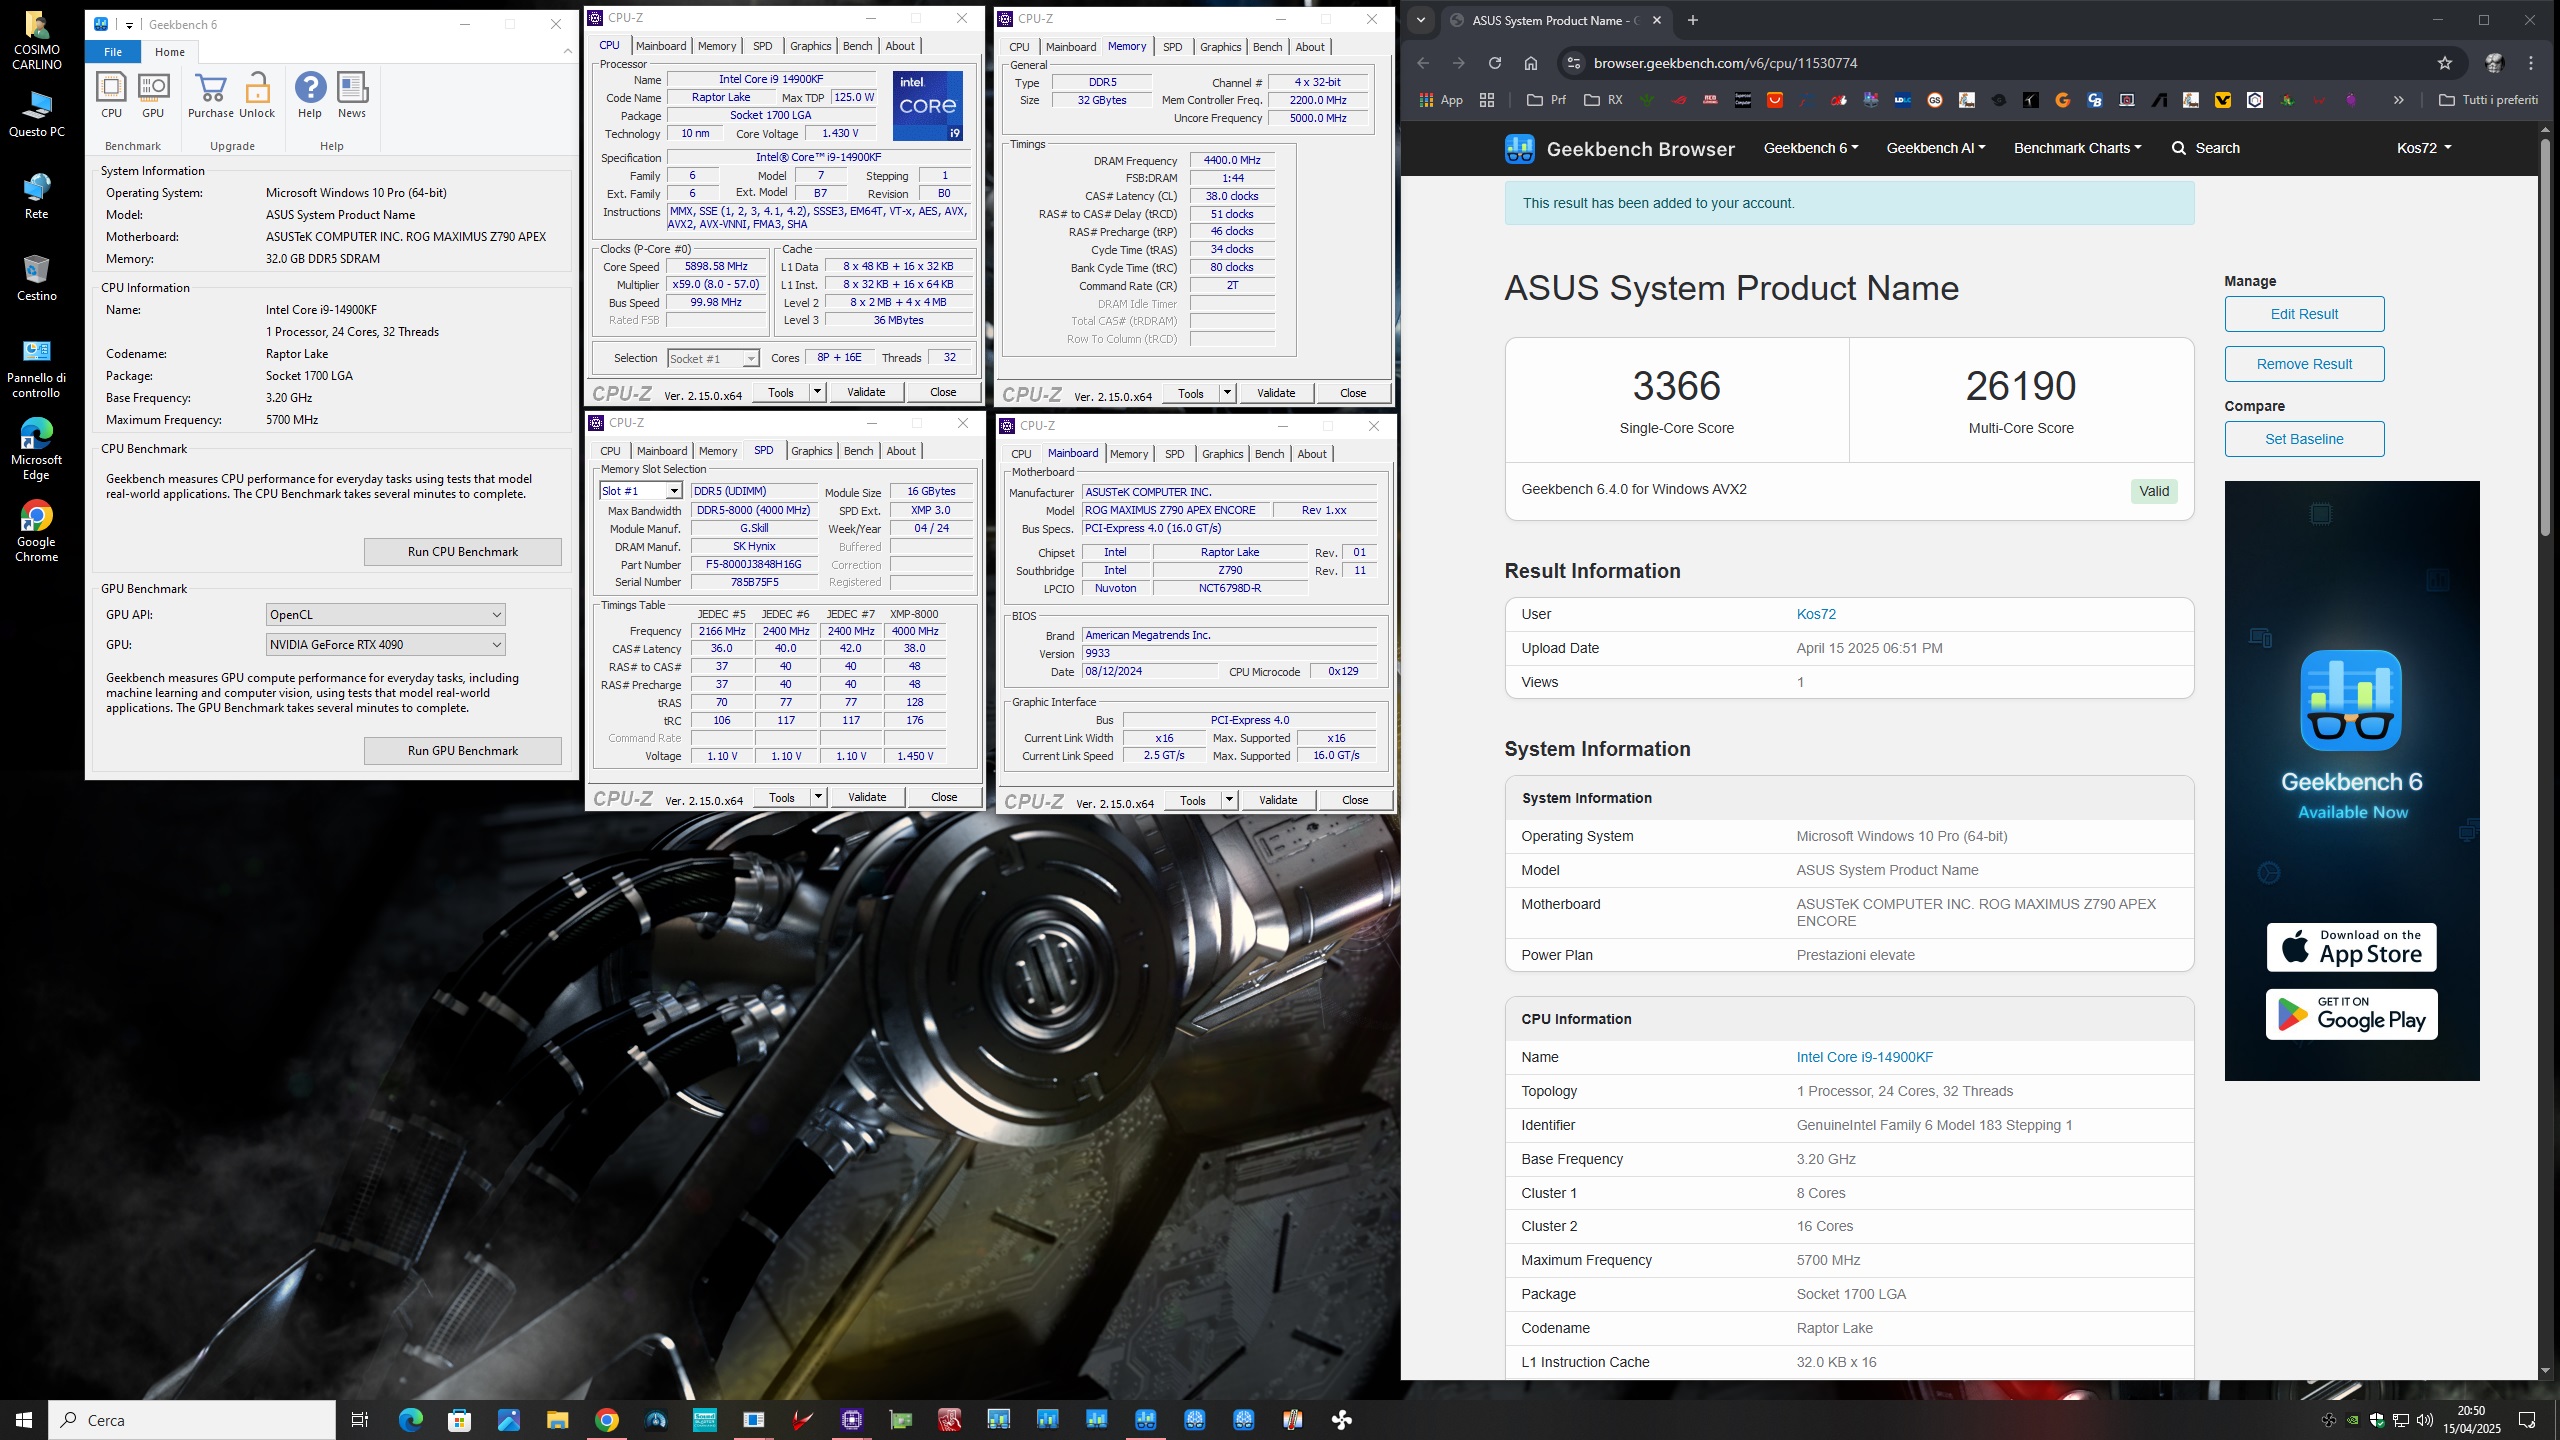The image size is (2560, 1440).
Task: Open Microsoft Store from the taskbar
Action: [x=459, y=1420]
